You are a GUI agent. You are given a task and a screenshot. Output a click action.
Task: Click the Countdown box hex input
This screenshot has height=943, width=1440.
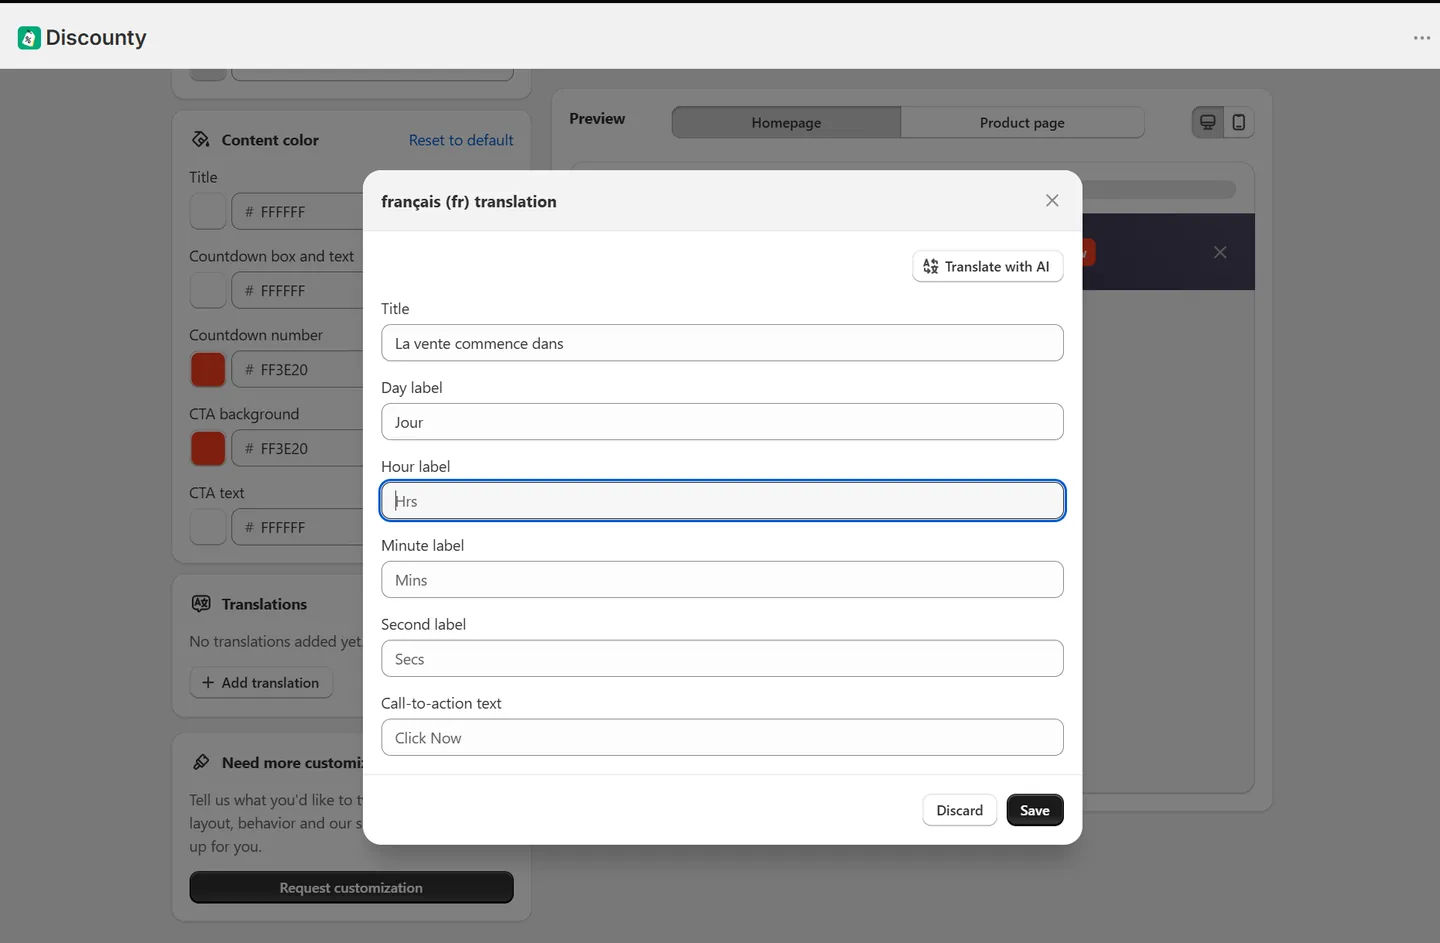[x=298, y=291]
